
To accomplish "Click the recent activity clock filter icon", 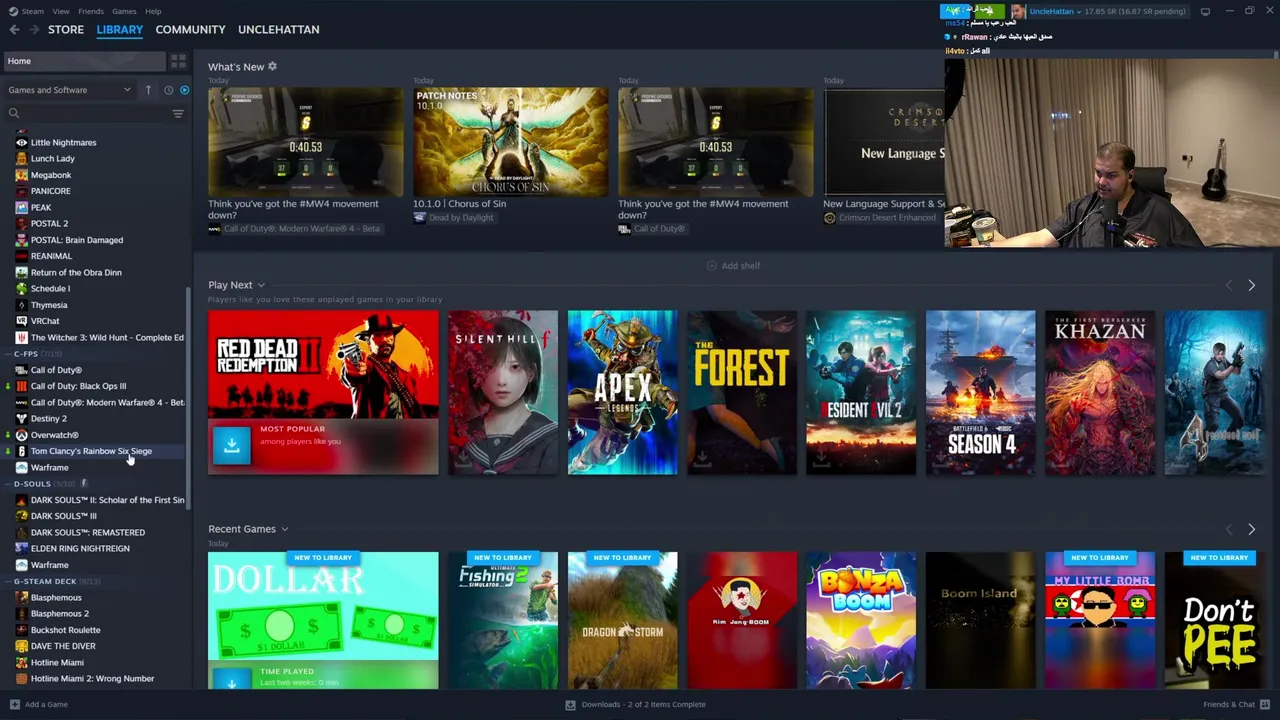I will coord(168,90).
